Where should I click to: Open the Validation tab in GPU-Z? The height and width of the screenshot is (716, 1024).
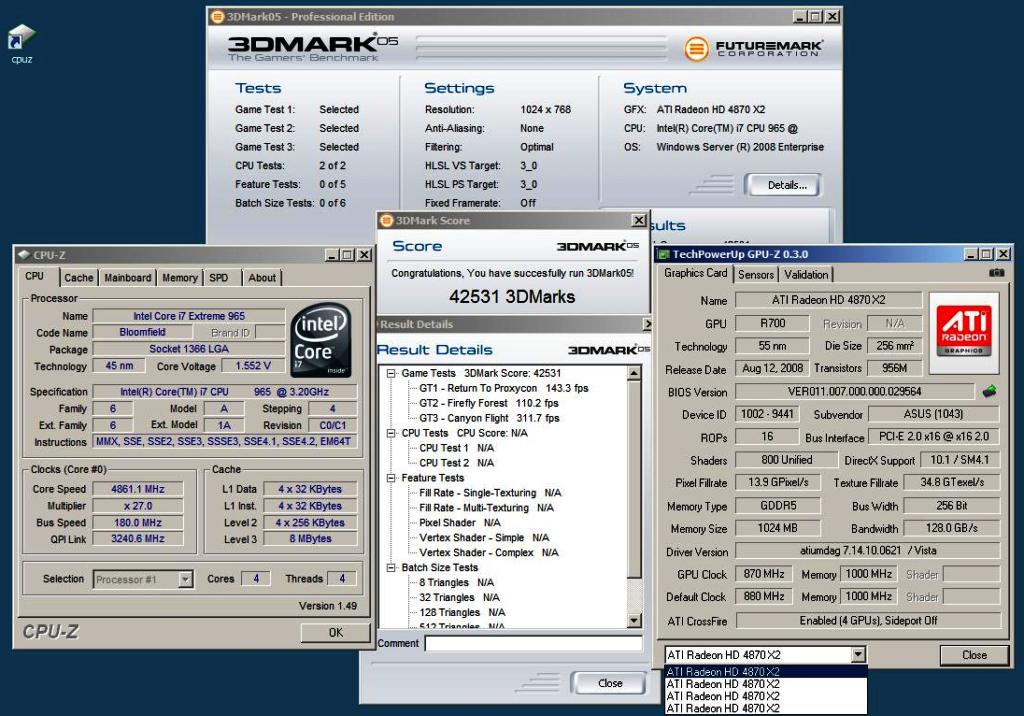(x=806, y=275)
